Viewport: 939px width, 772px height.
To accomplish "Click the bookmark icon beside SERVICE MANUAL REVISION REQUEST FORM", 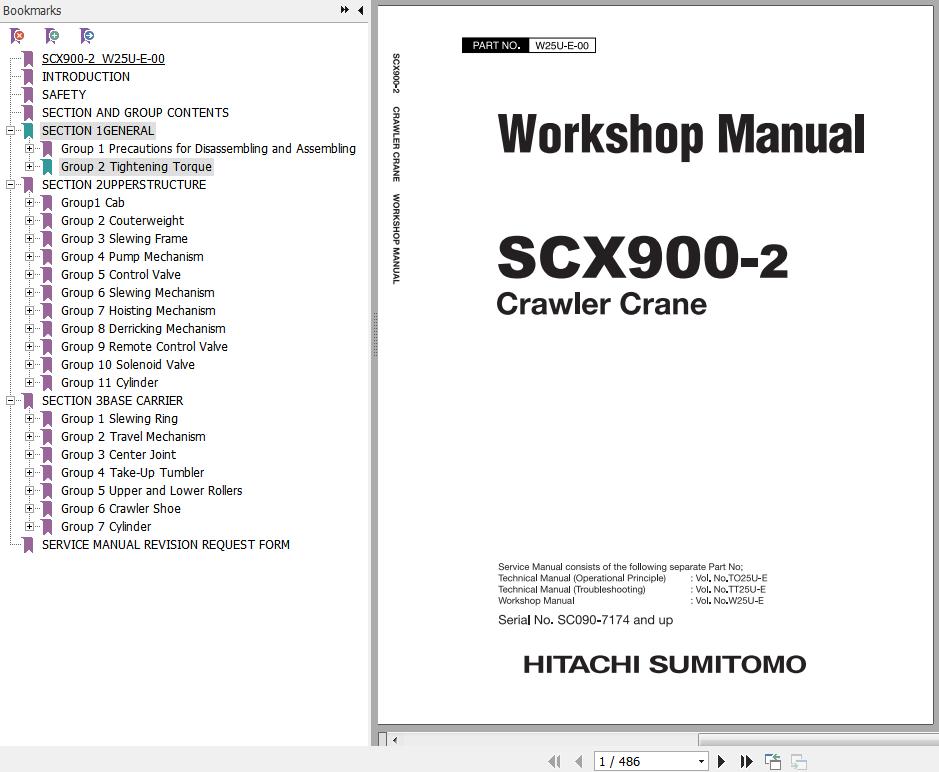I will click(x=28, y=545).
